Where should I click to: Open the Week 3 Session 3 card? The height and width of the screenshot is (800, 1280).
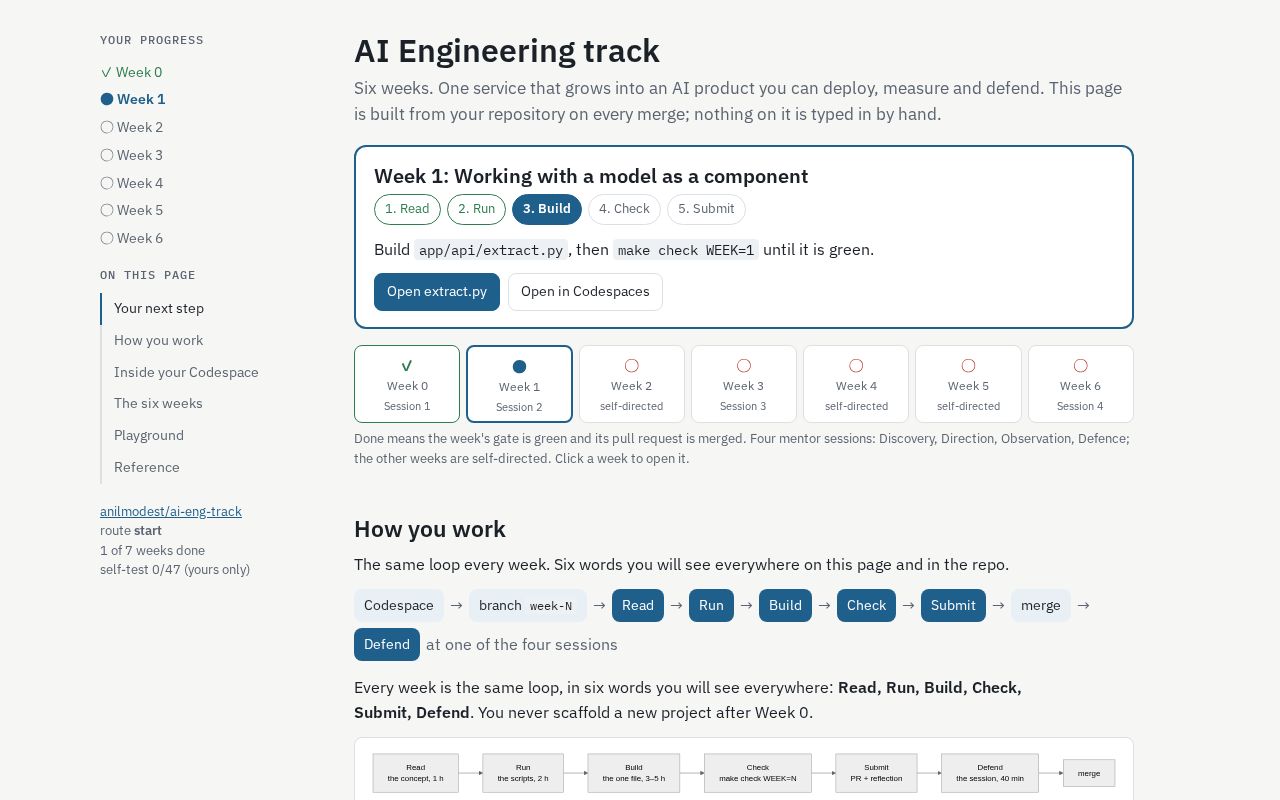[744, 384]
